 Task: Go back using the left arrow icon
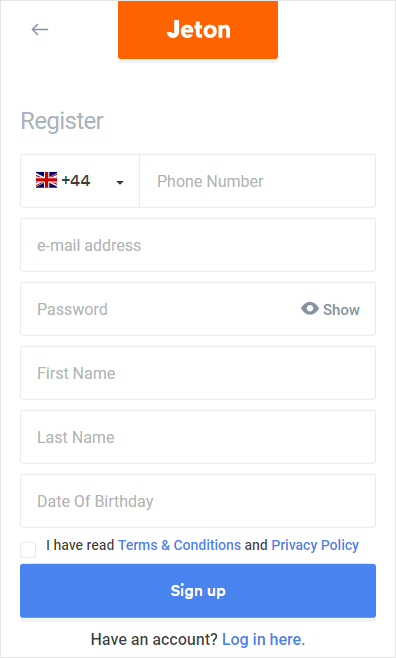point(40,29)
